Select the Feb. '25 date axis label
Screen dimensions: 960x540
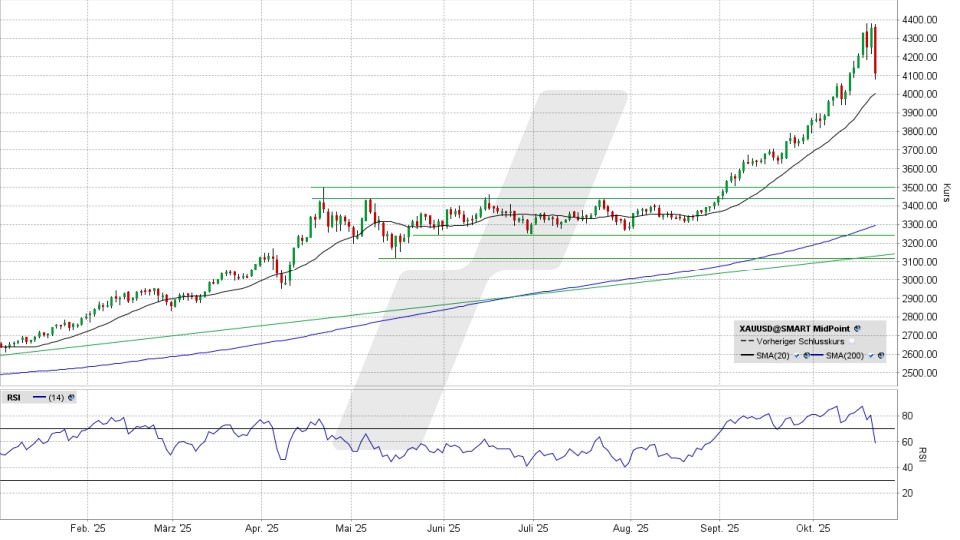point(88,528)
